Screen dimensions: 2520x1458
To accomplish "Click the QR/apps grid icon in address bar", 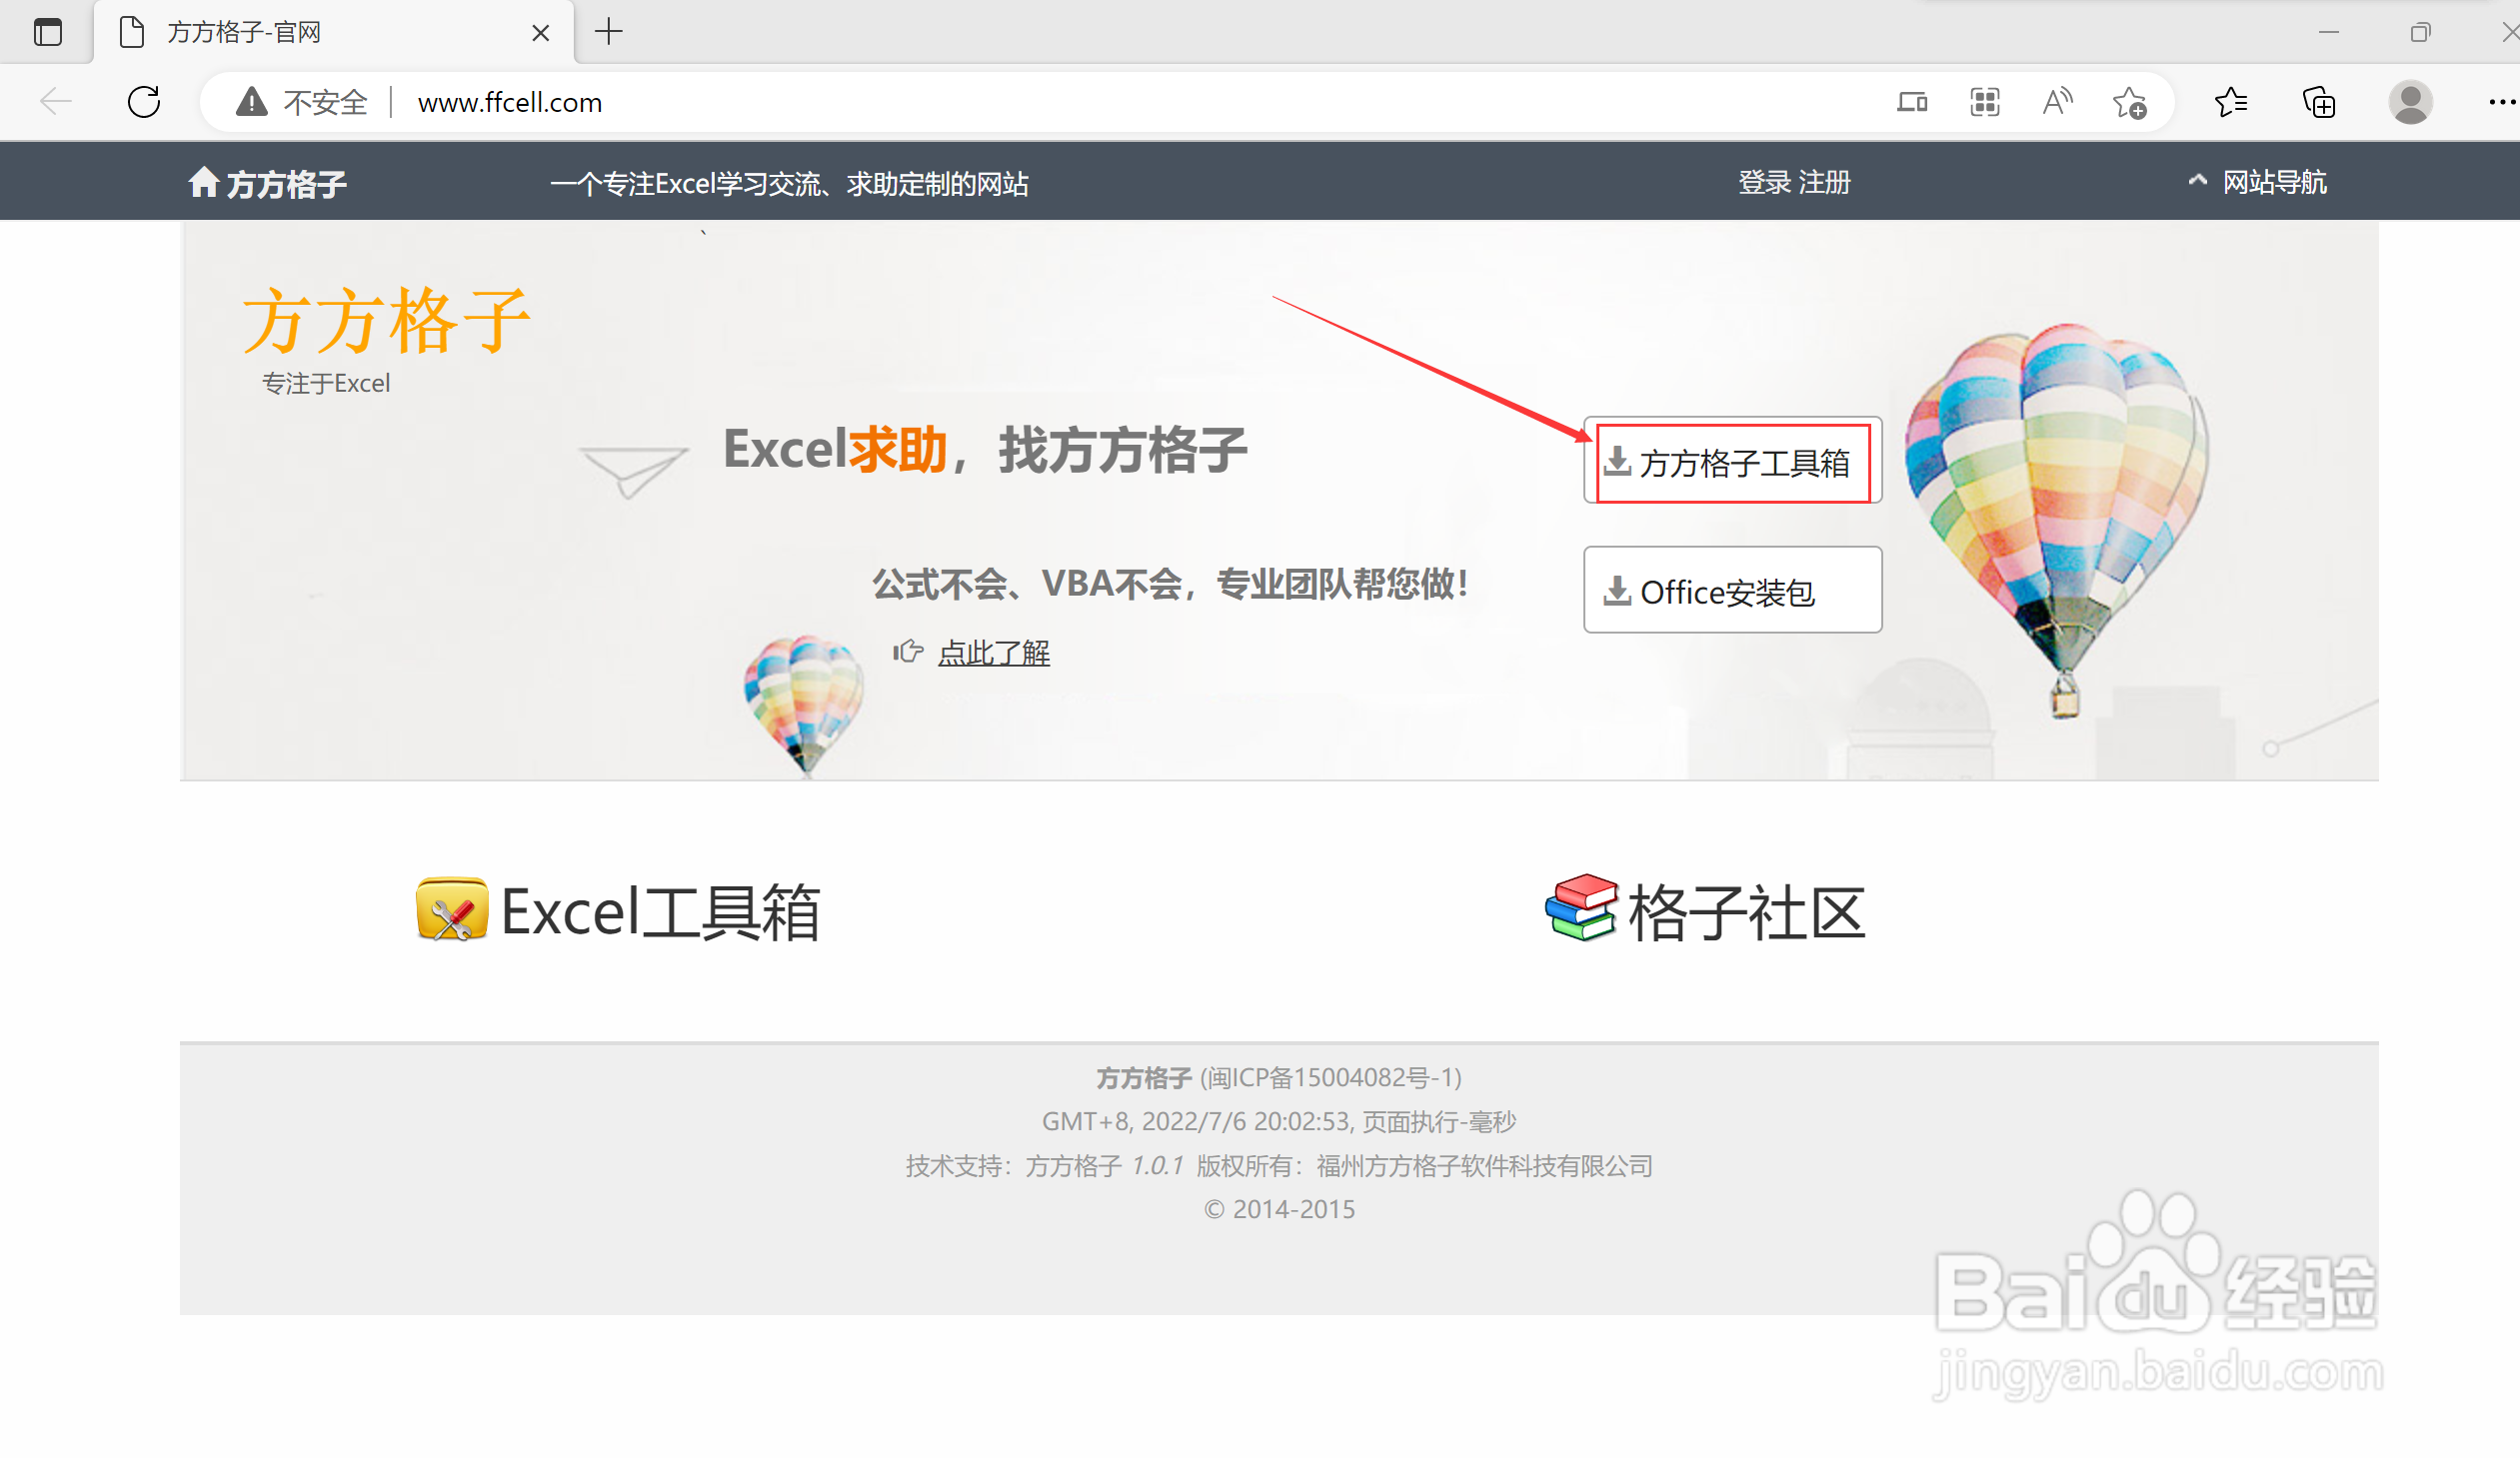I will (x=1984, y=102).
